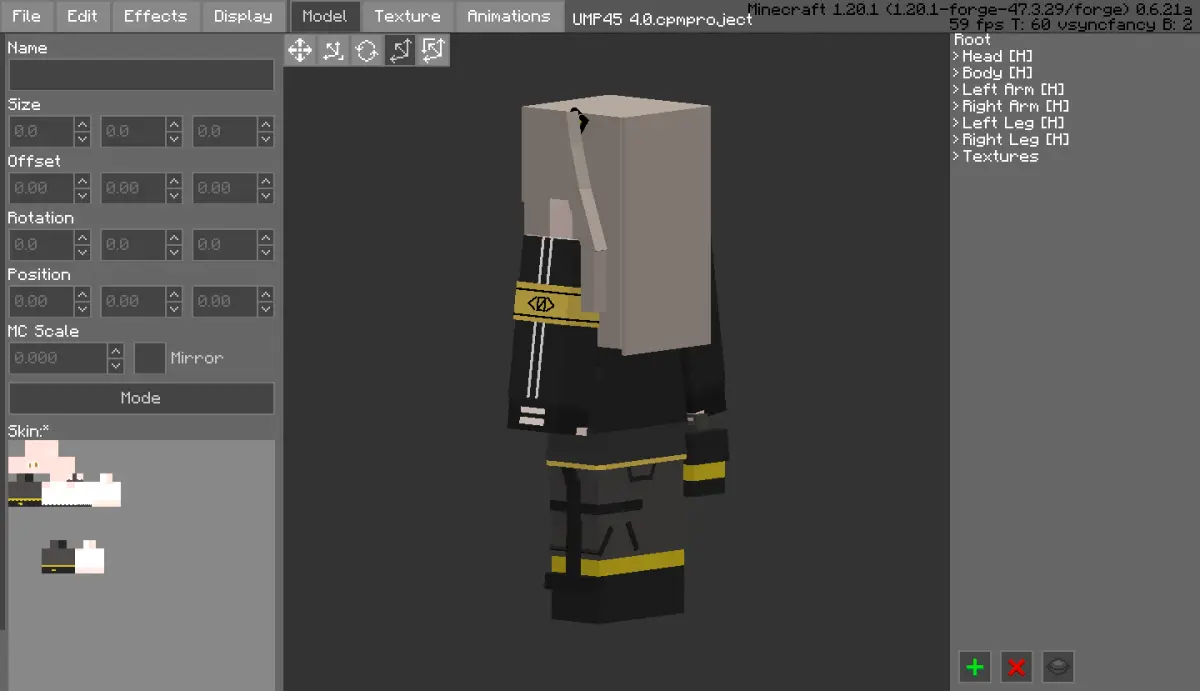
Task: Click the second Size value field
Action: (133, 132)
